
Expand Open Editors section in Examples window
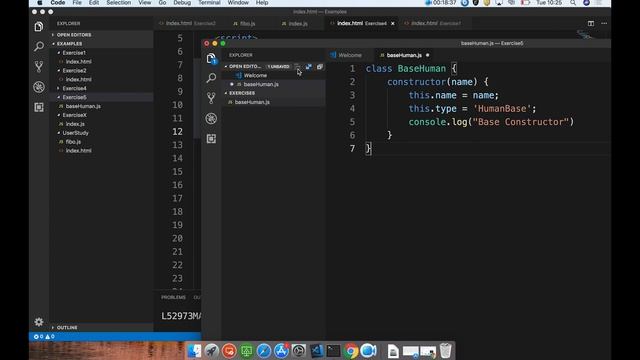pos(53,35)
